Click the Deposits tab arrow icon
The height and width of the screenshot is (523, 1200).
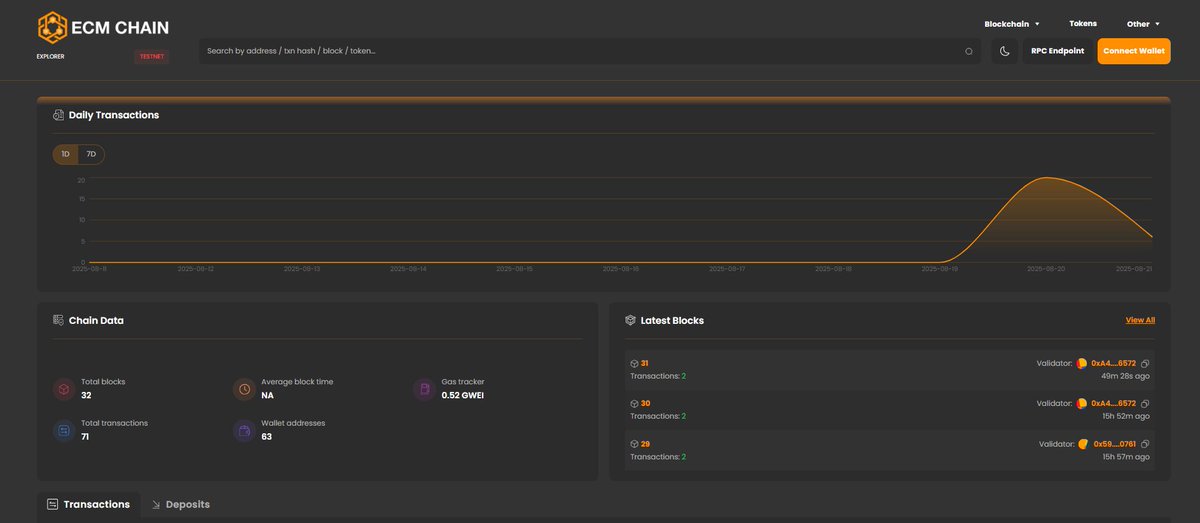[156, 505]
